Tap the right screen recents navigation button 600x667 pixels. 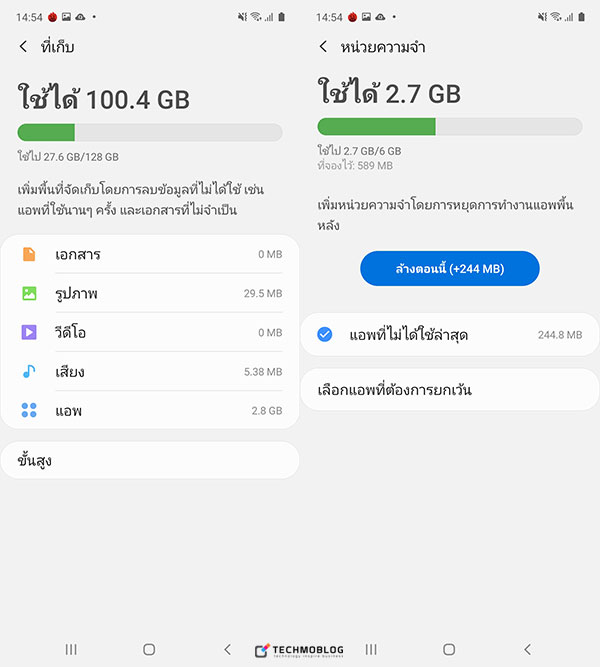point(371,650)
